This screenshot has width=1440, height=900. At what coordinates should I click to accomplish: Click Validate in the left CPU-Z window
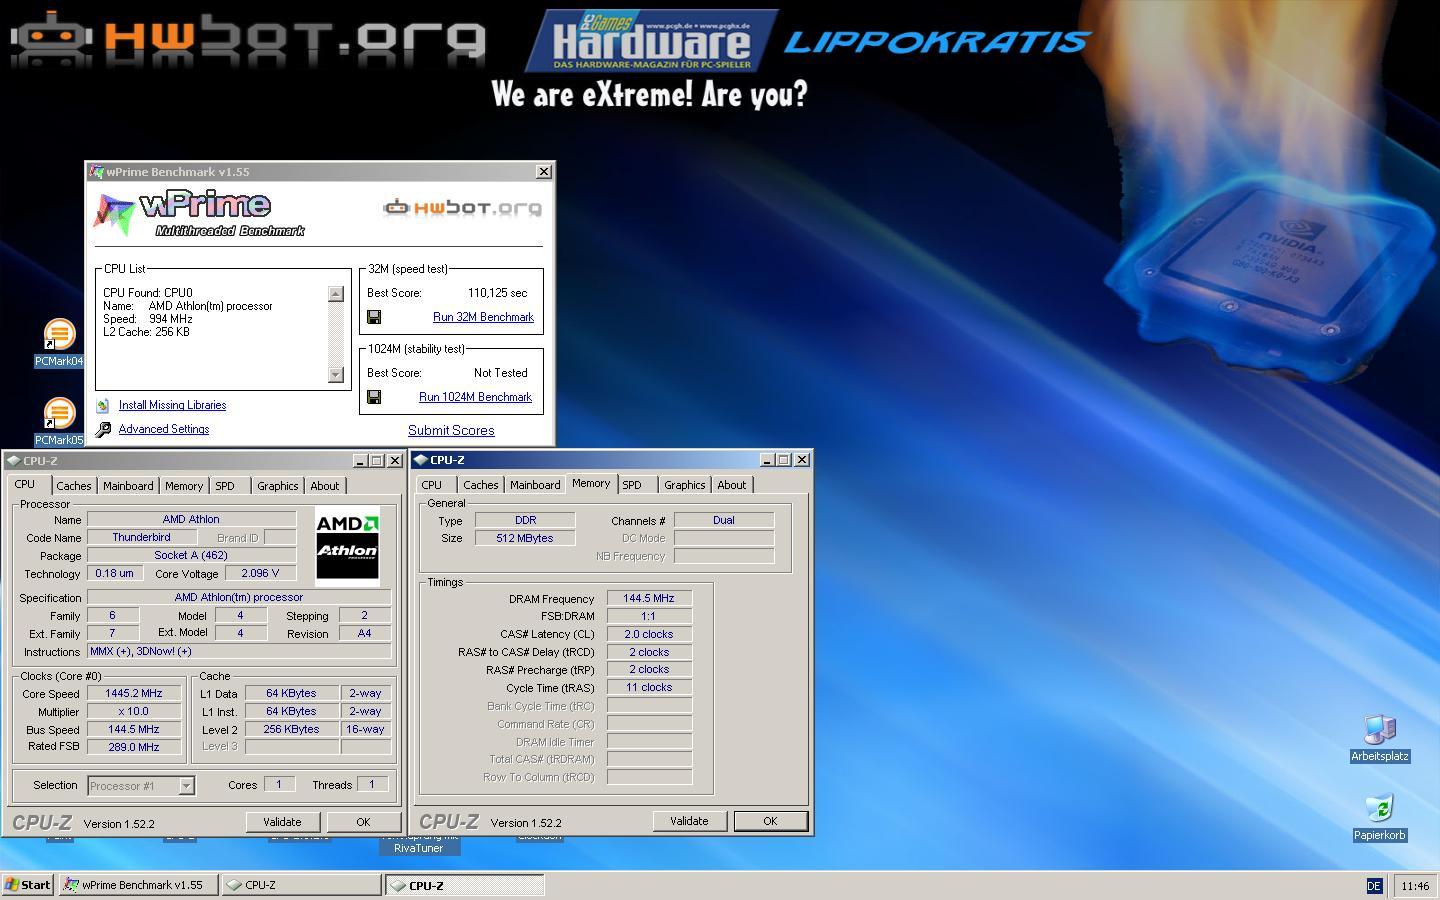(282, 822)
